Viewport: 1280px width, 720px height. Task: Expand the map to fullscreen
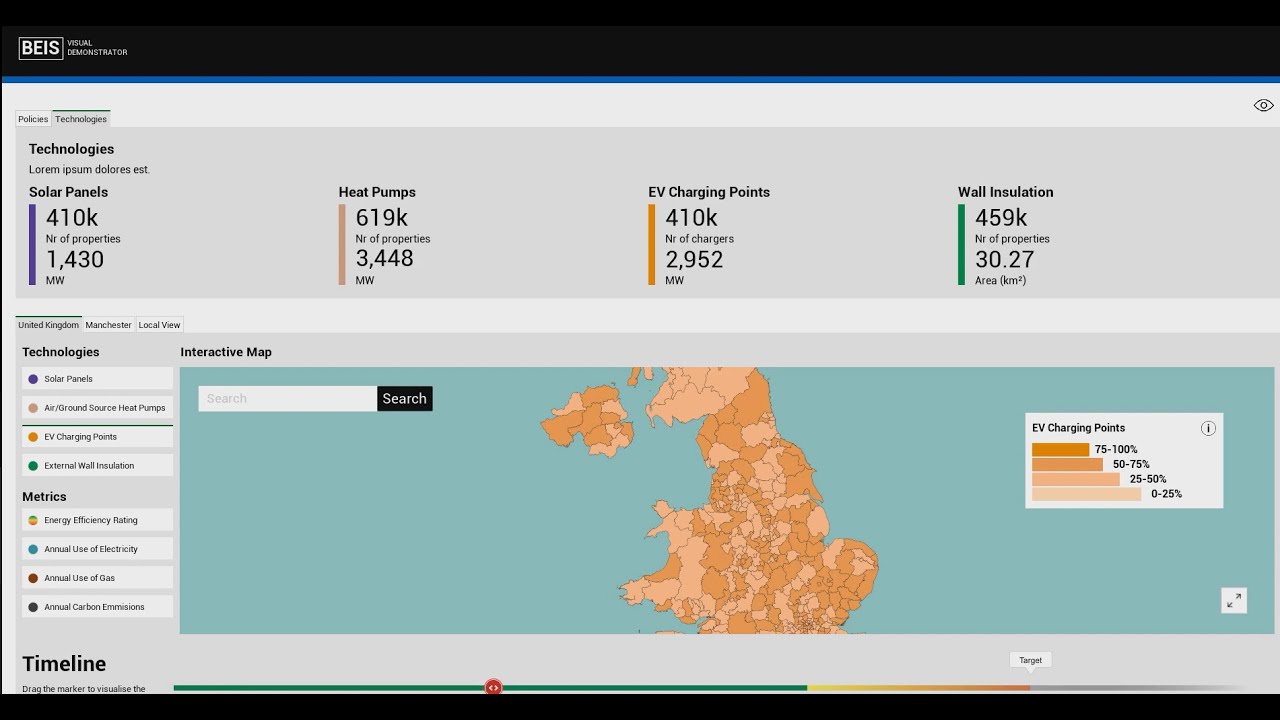point(1234,600)
